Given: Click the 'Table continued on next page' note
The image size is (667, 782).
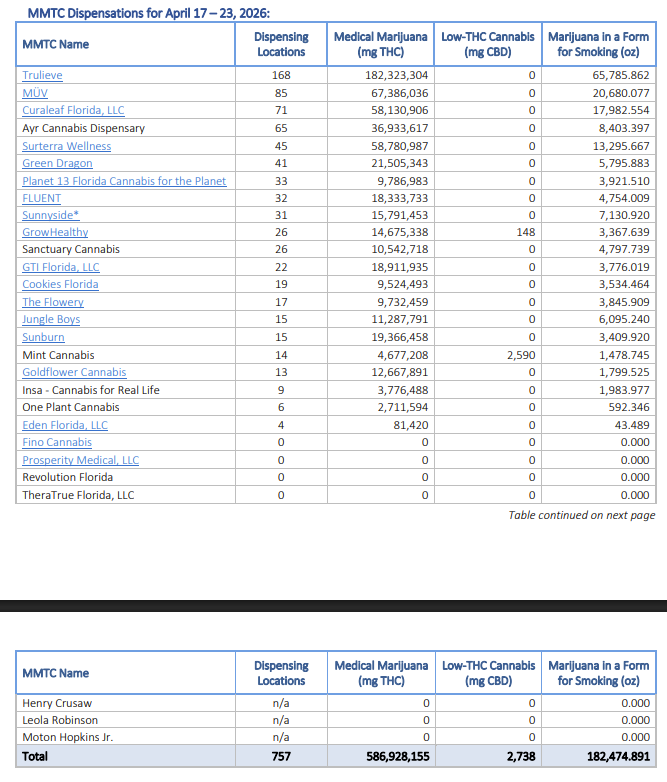Looking at the screenshot, I should click(582, 515).
